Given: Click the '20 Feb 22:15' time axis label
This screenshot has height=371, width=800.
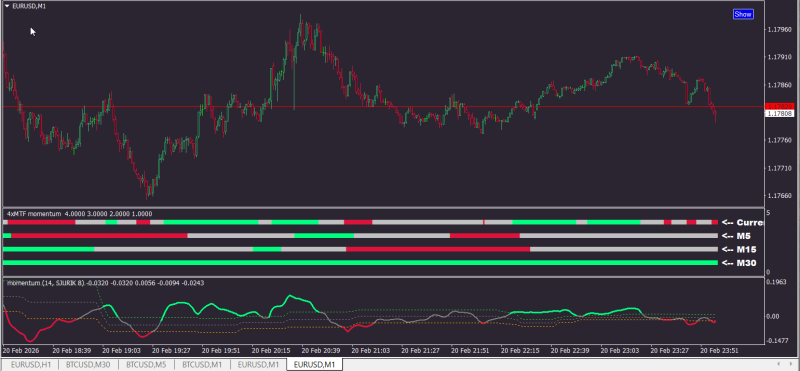Looking at the screenshot, I should point(521,351).
